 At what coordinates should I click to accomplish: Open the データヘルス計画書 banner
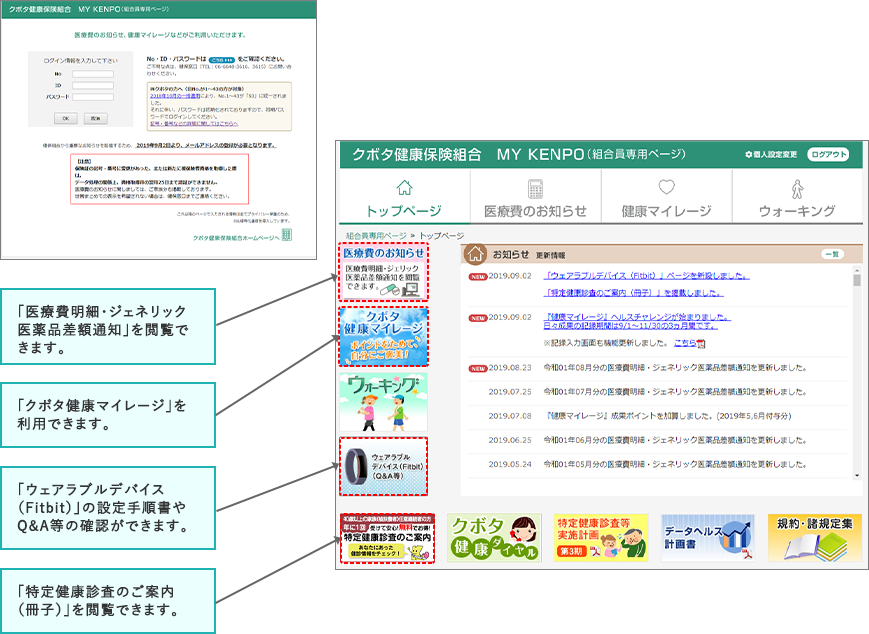coord(708,538)
